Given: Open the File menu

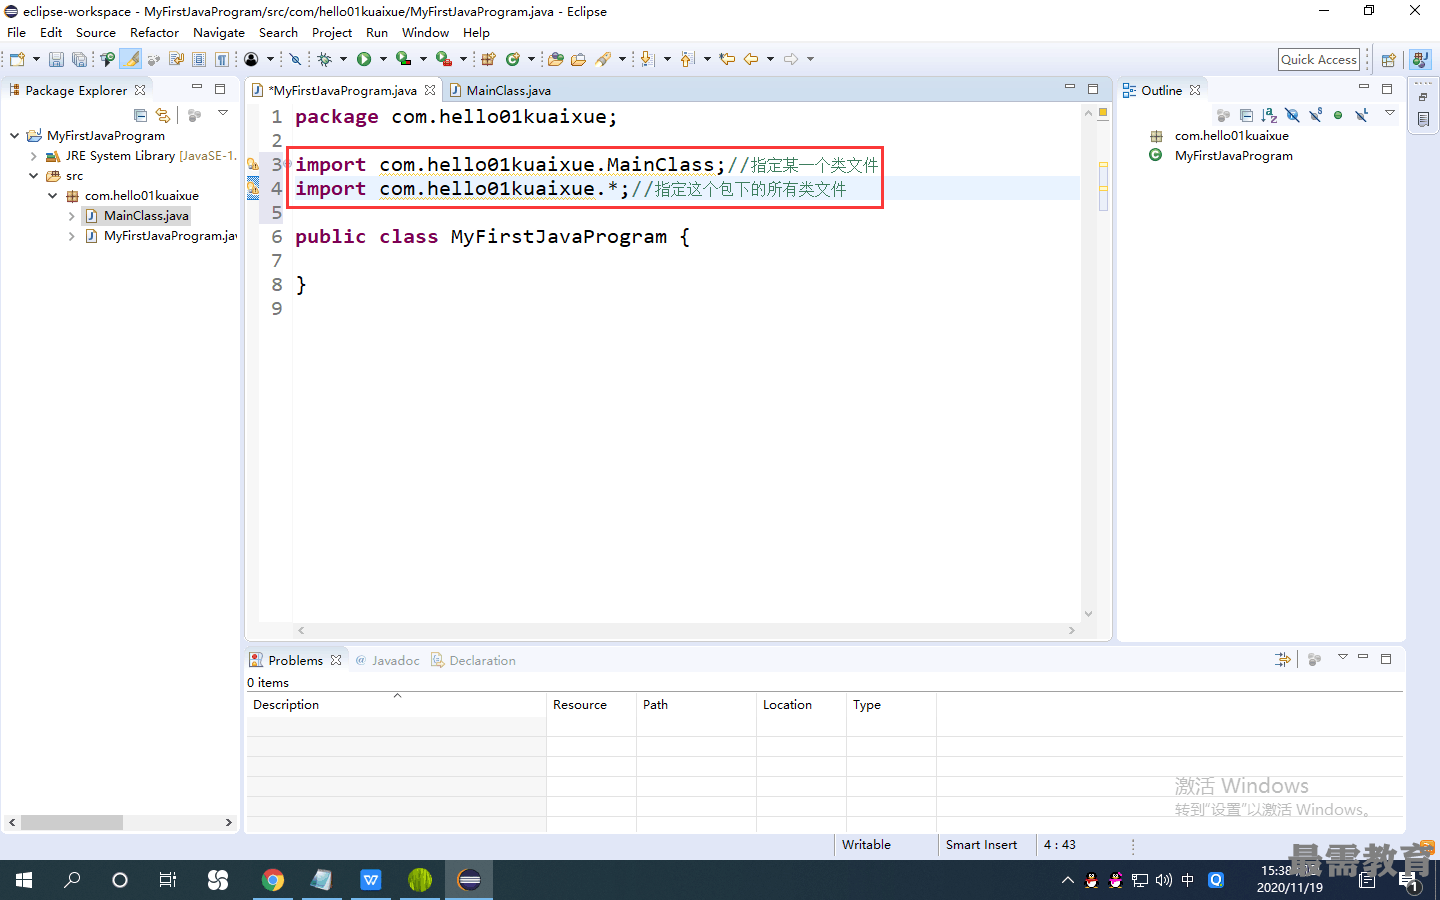Looking at the screenshot, I should tap(17, 33).
